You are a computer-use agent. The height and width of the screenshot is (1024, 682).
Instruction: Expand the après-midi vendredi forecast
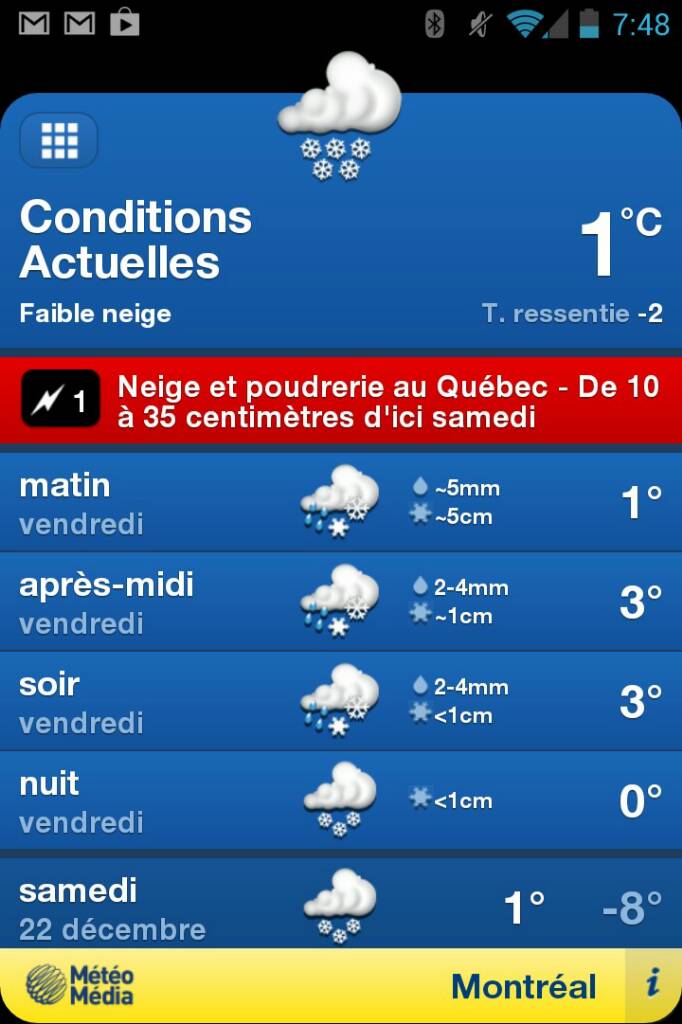(x=150, y=602)
